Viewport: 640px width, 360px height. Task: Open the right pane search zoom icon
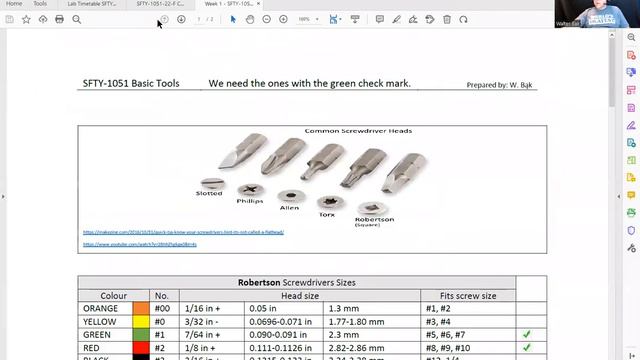point(631,37)
